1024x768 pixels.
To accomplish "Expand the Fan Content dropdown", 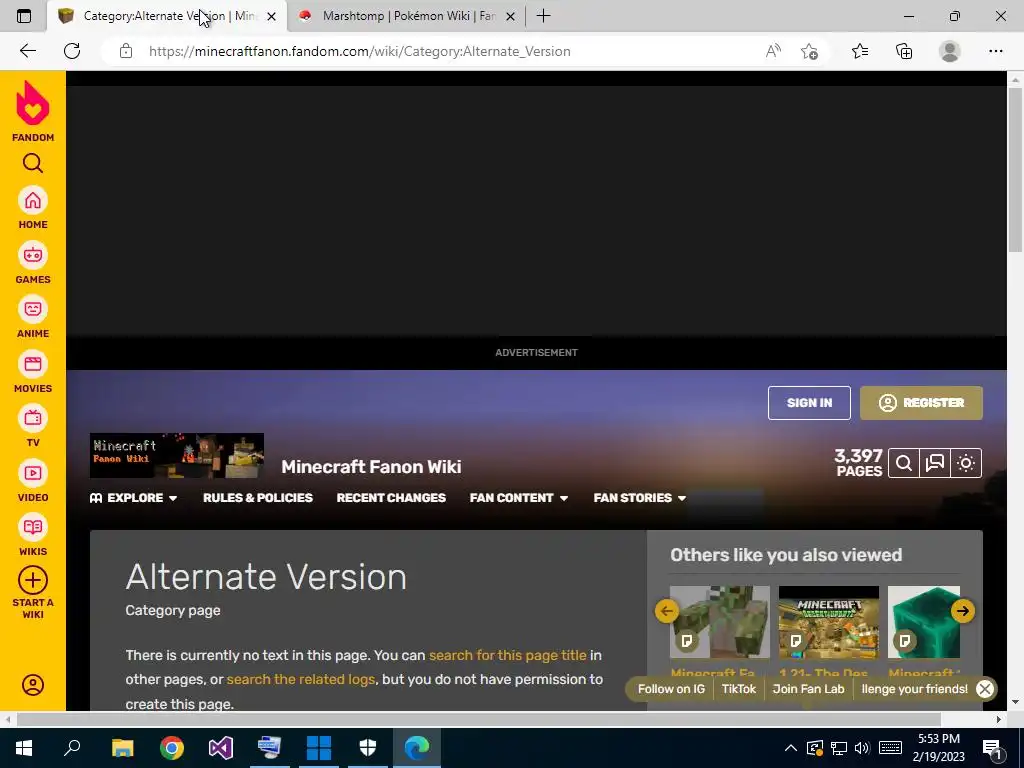I will coord(519,498).
